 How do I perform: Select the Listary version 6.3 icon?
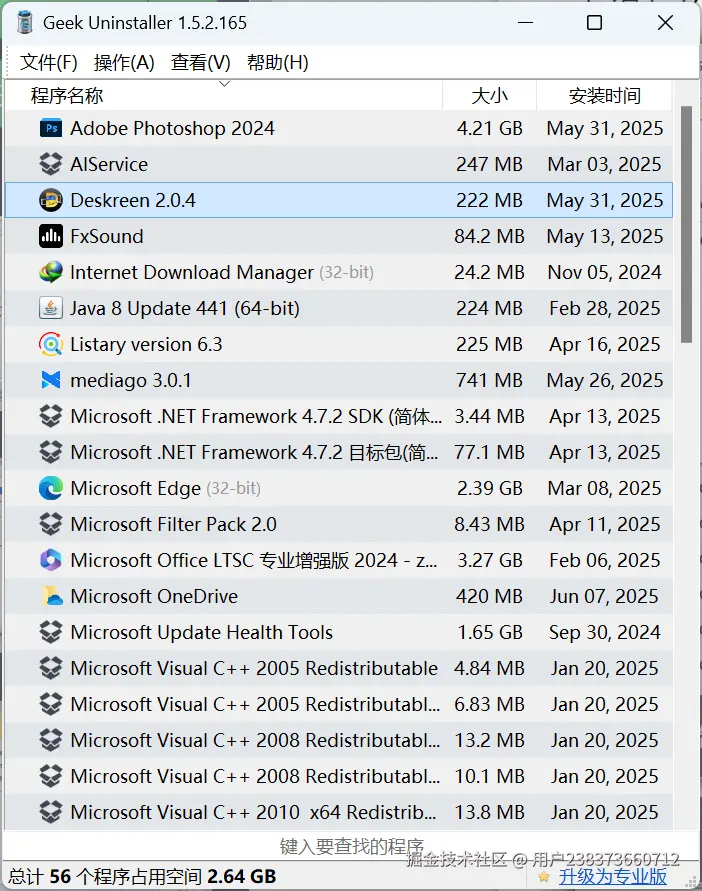51,344
